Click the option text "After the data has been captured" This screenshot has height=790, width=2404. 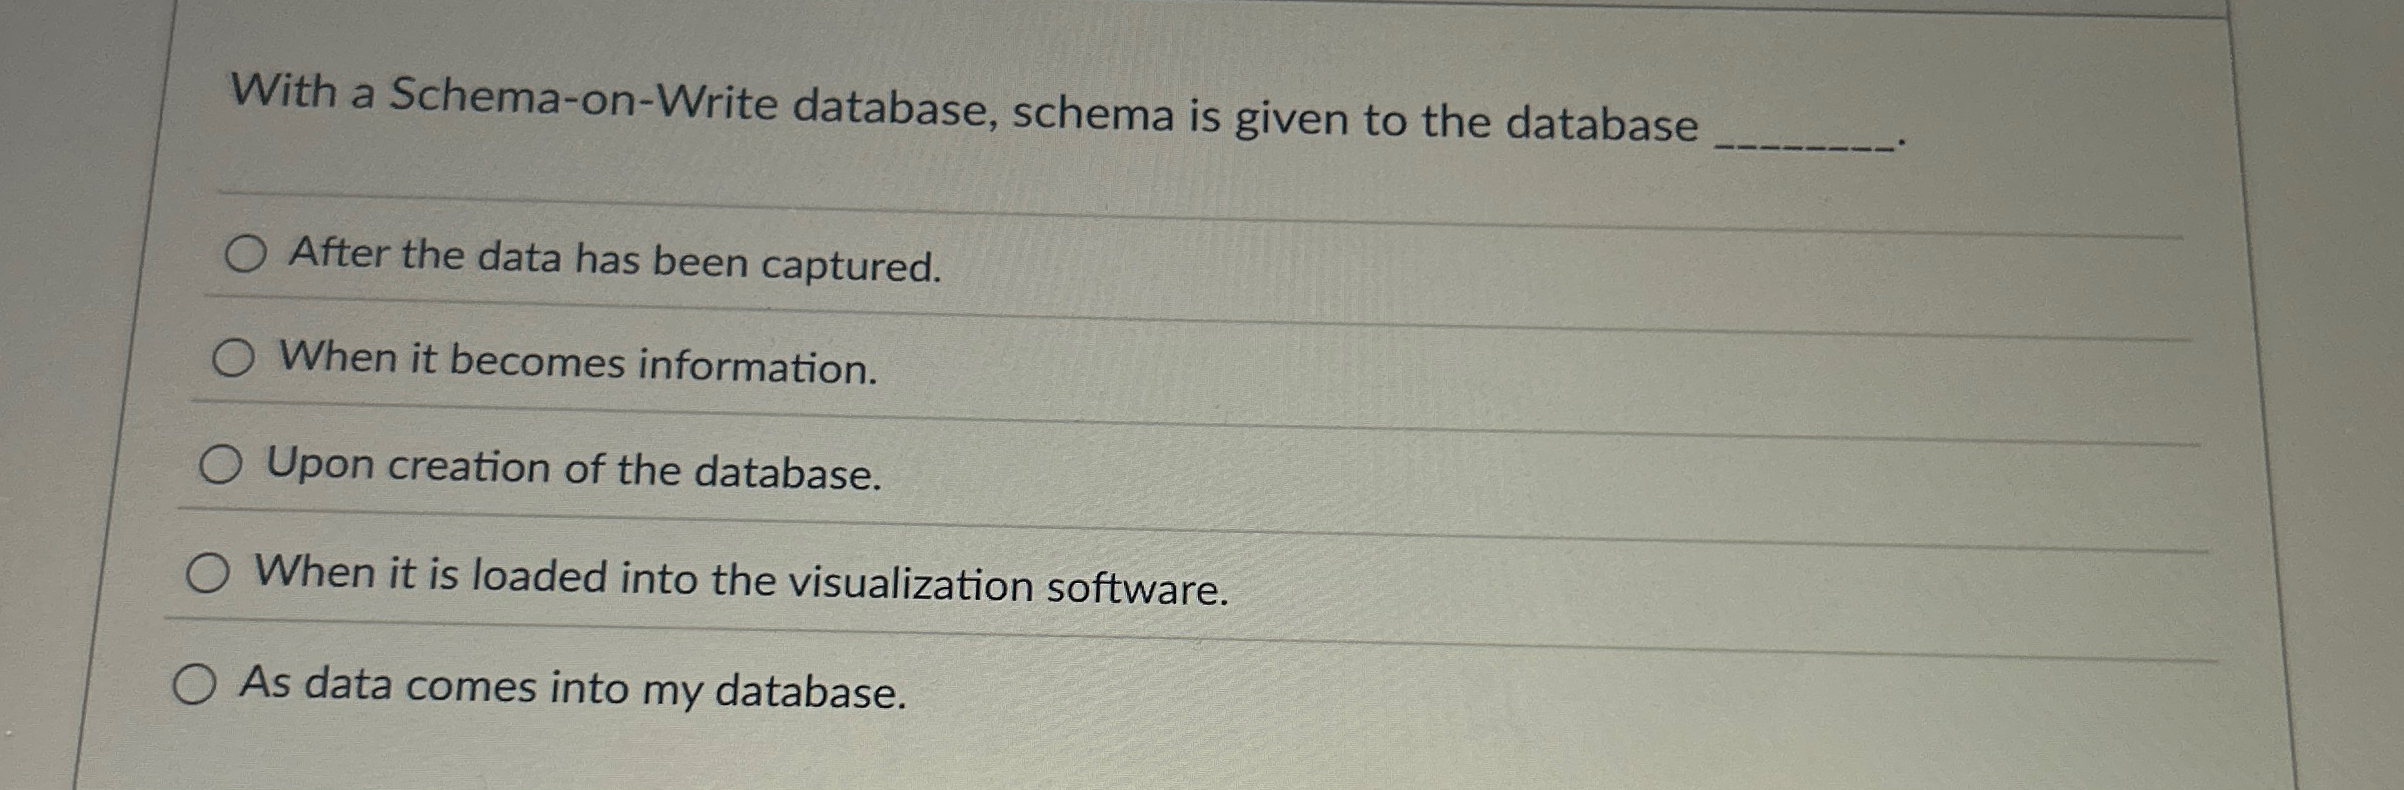(612, 262)
